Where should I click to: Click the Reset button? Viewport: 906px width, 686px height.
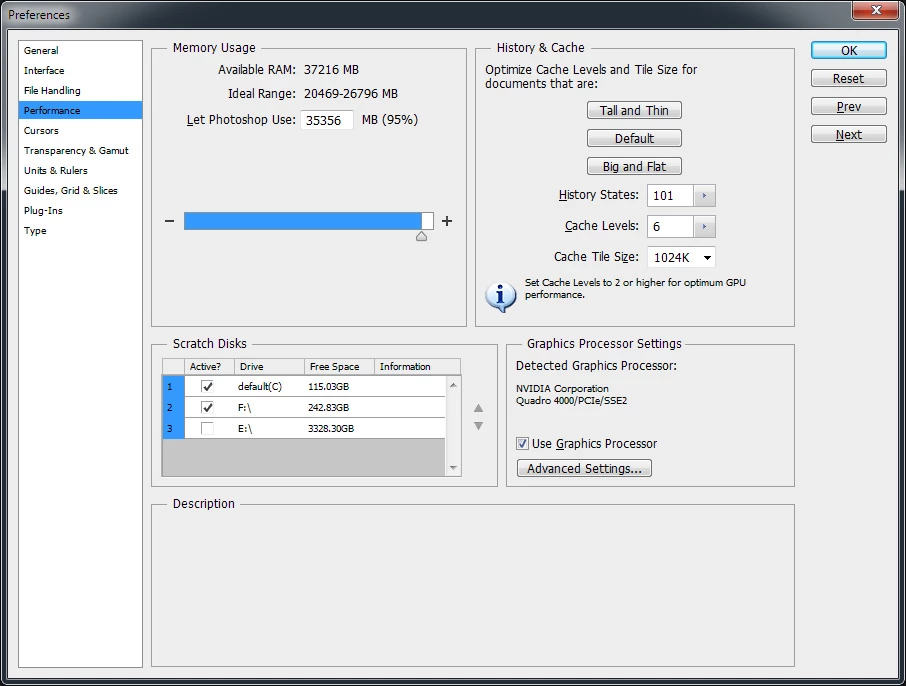click(848, 79)
